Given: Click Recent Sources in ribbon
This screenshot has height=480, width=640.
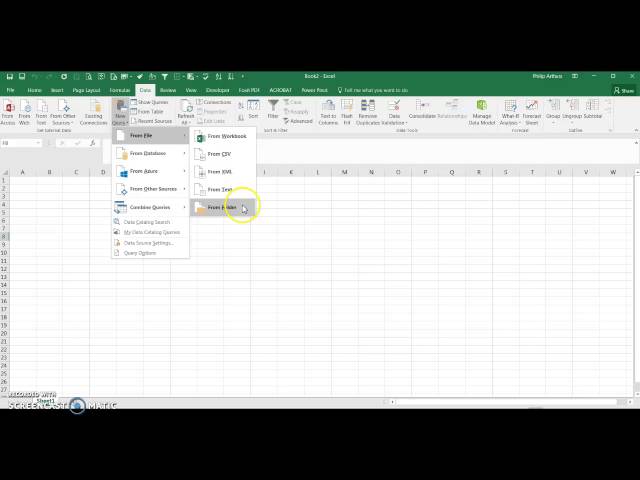Looking at the screenshot, I should (151, 121).
